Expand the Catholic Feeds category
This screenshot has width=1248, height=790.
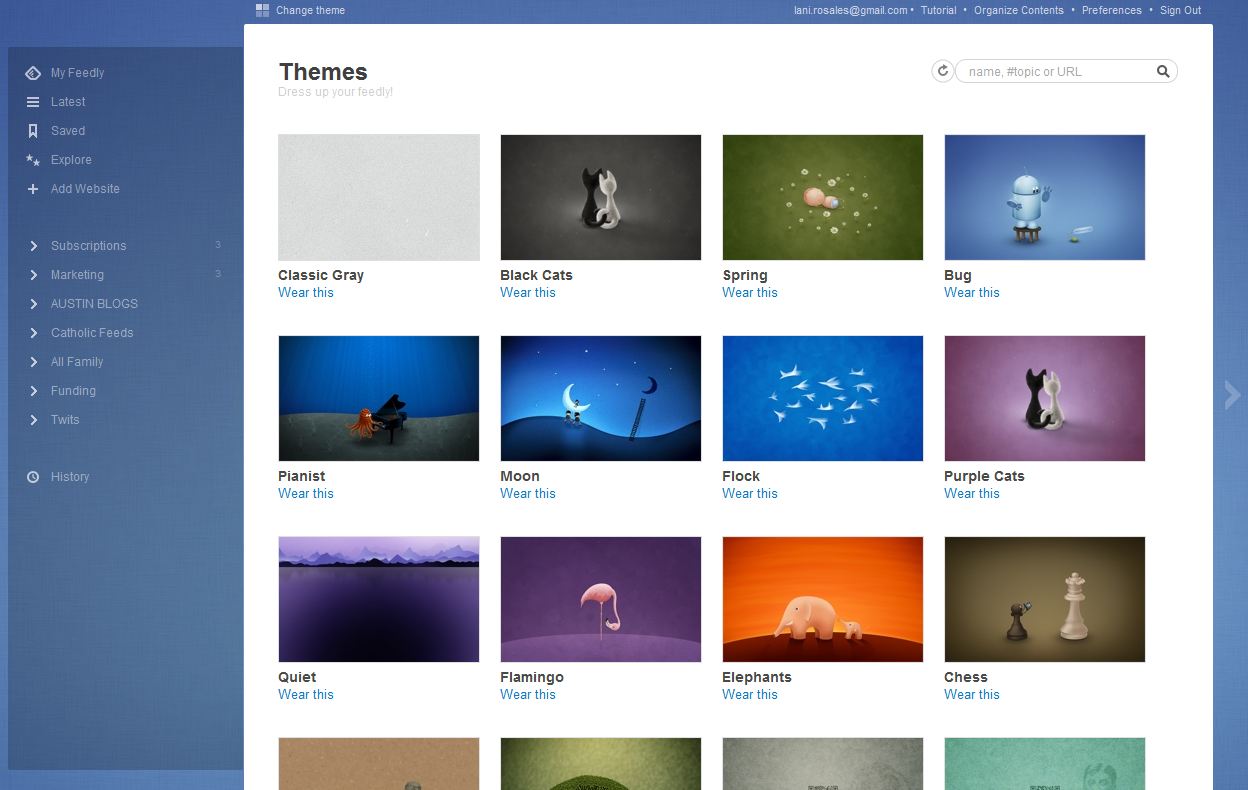pyautogui.click(x=34, y=333)
